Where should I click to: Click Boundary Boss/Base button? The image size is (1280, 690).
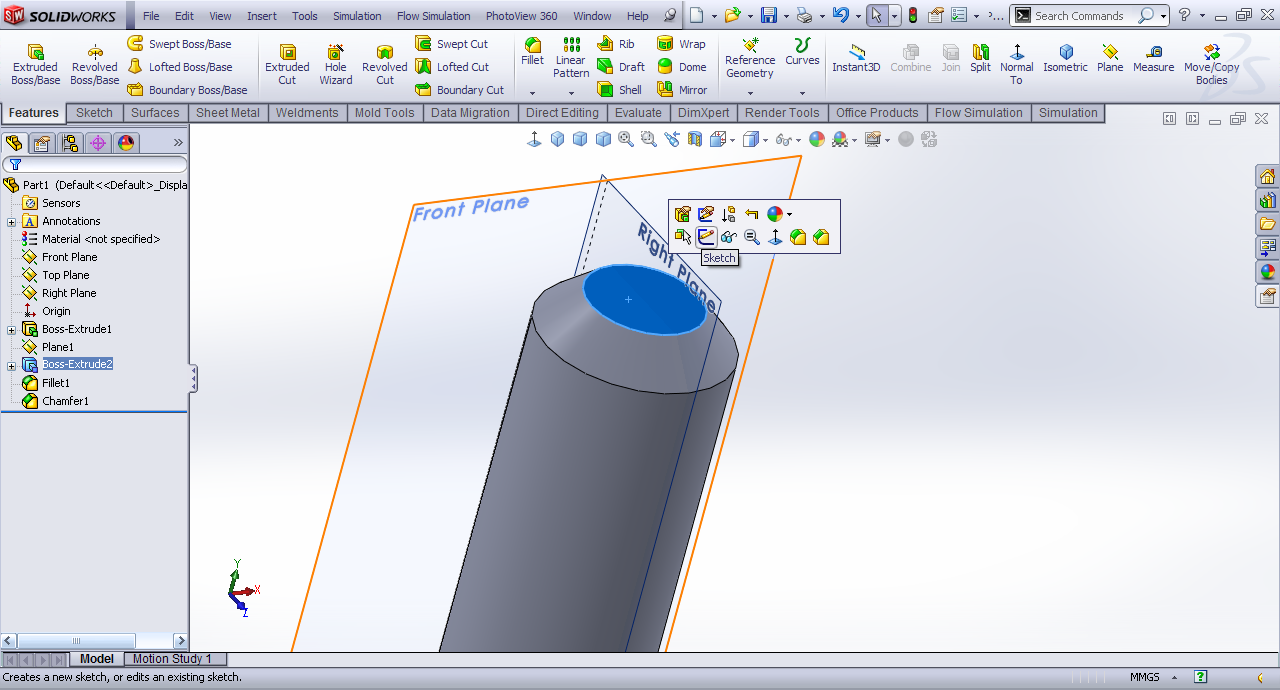pos(188,90)
